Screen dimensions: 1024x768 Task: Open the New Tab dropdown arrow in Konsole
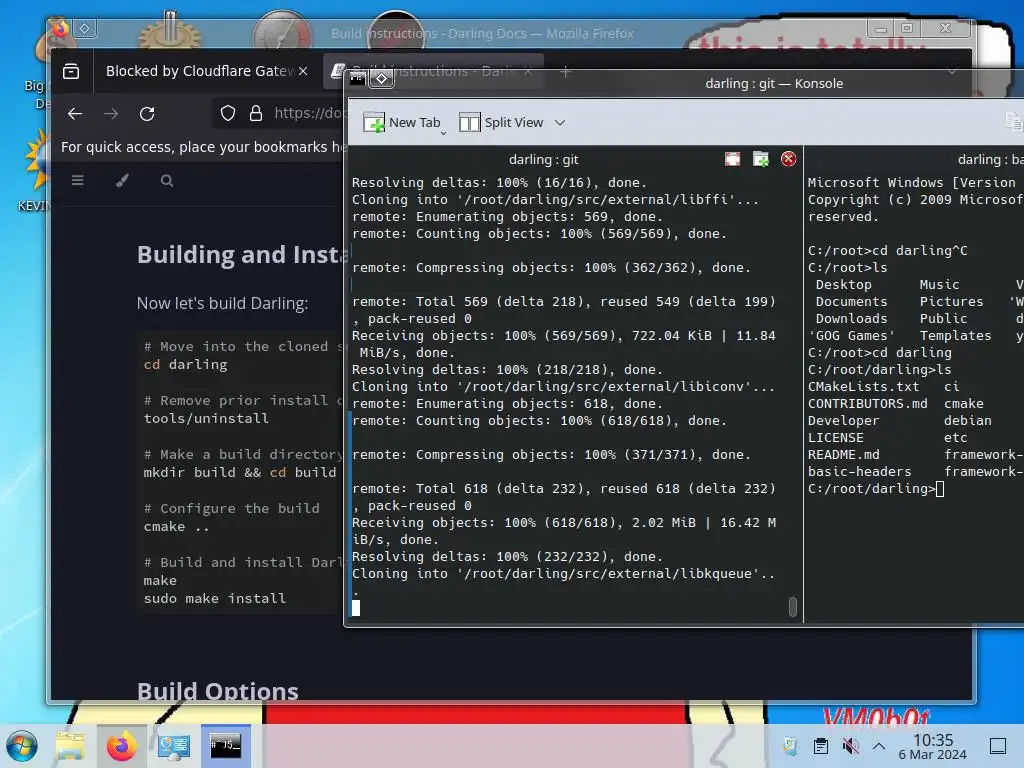click(443, 133)
